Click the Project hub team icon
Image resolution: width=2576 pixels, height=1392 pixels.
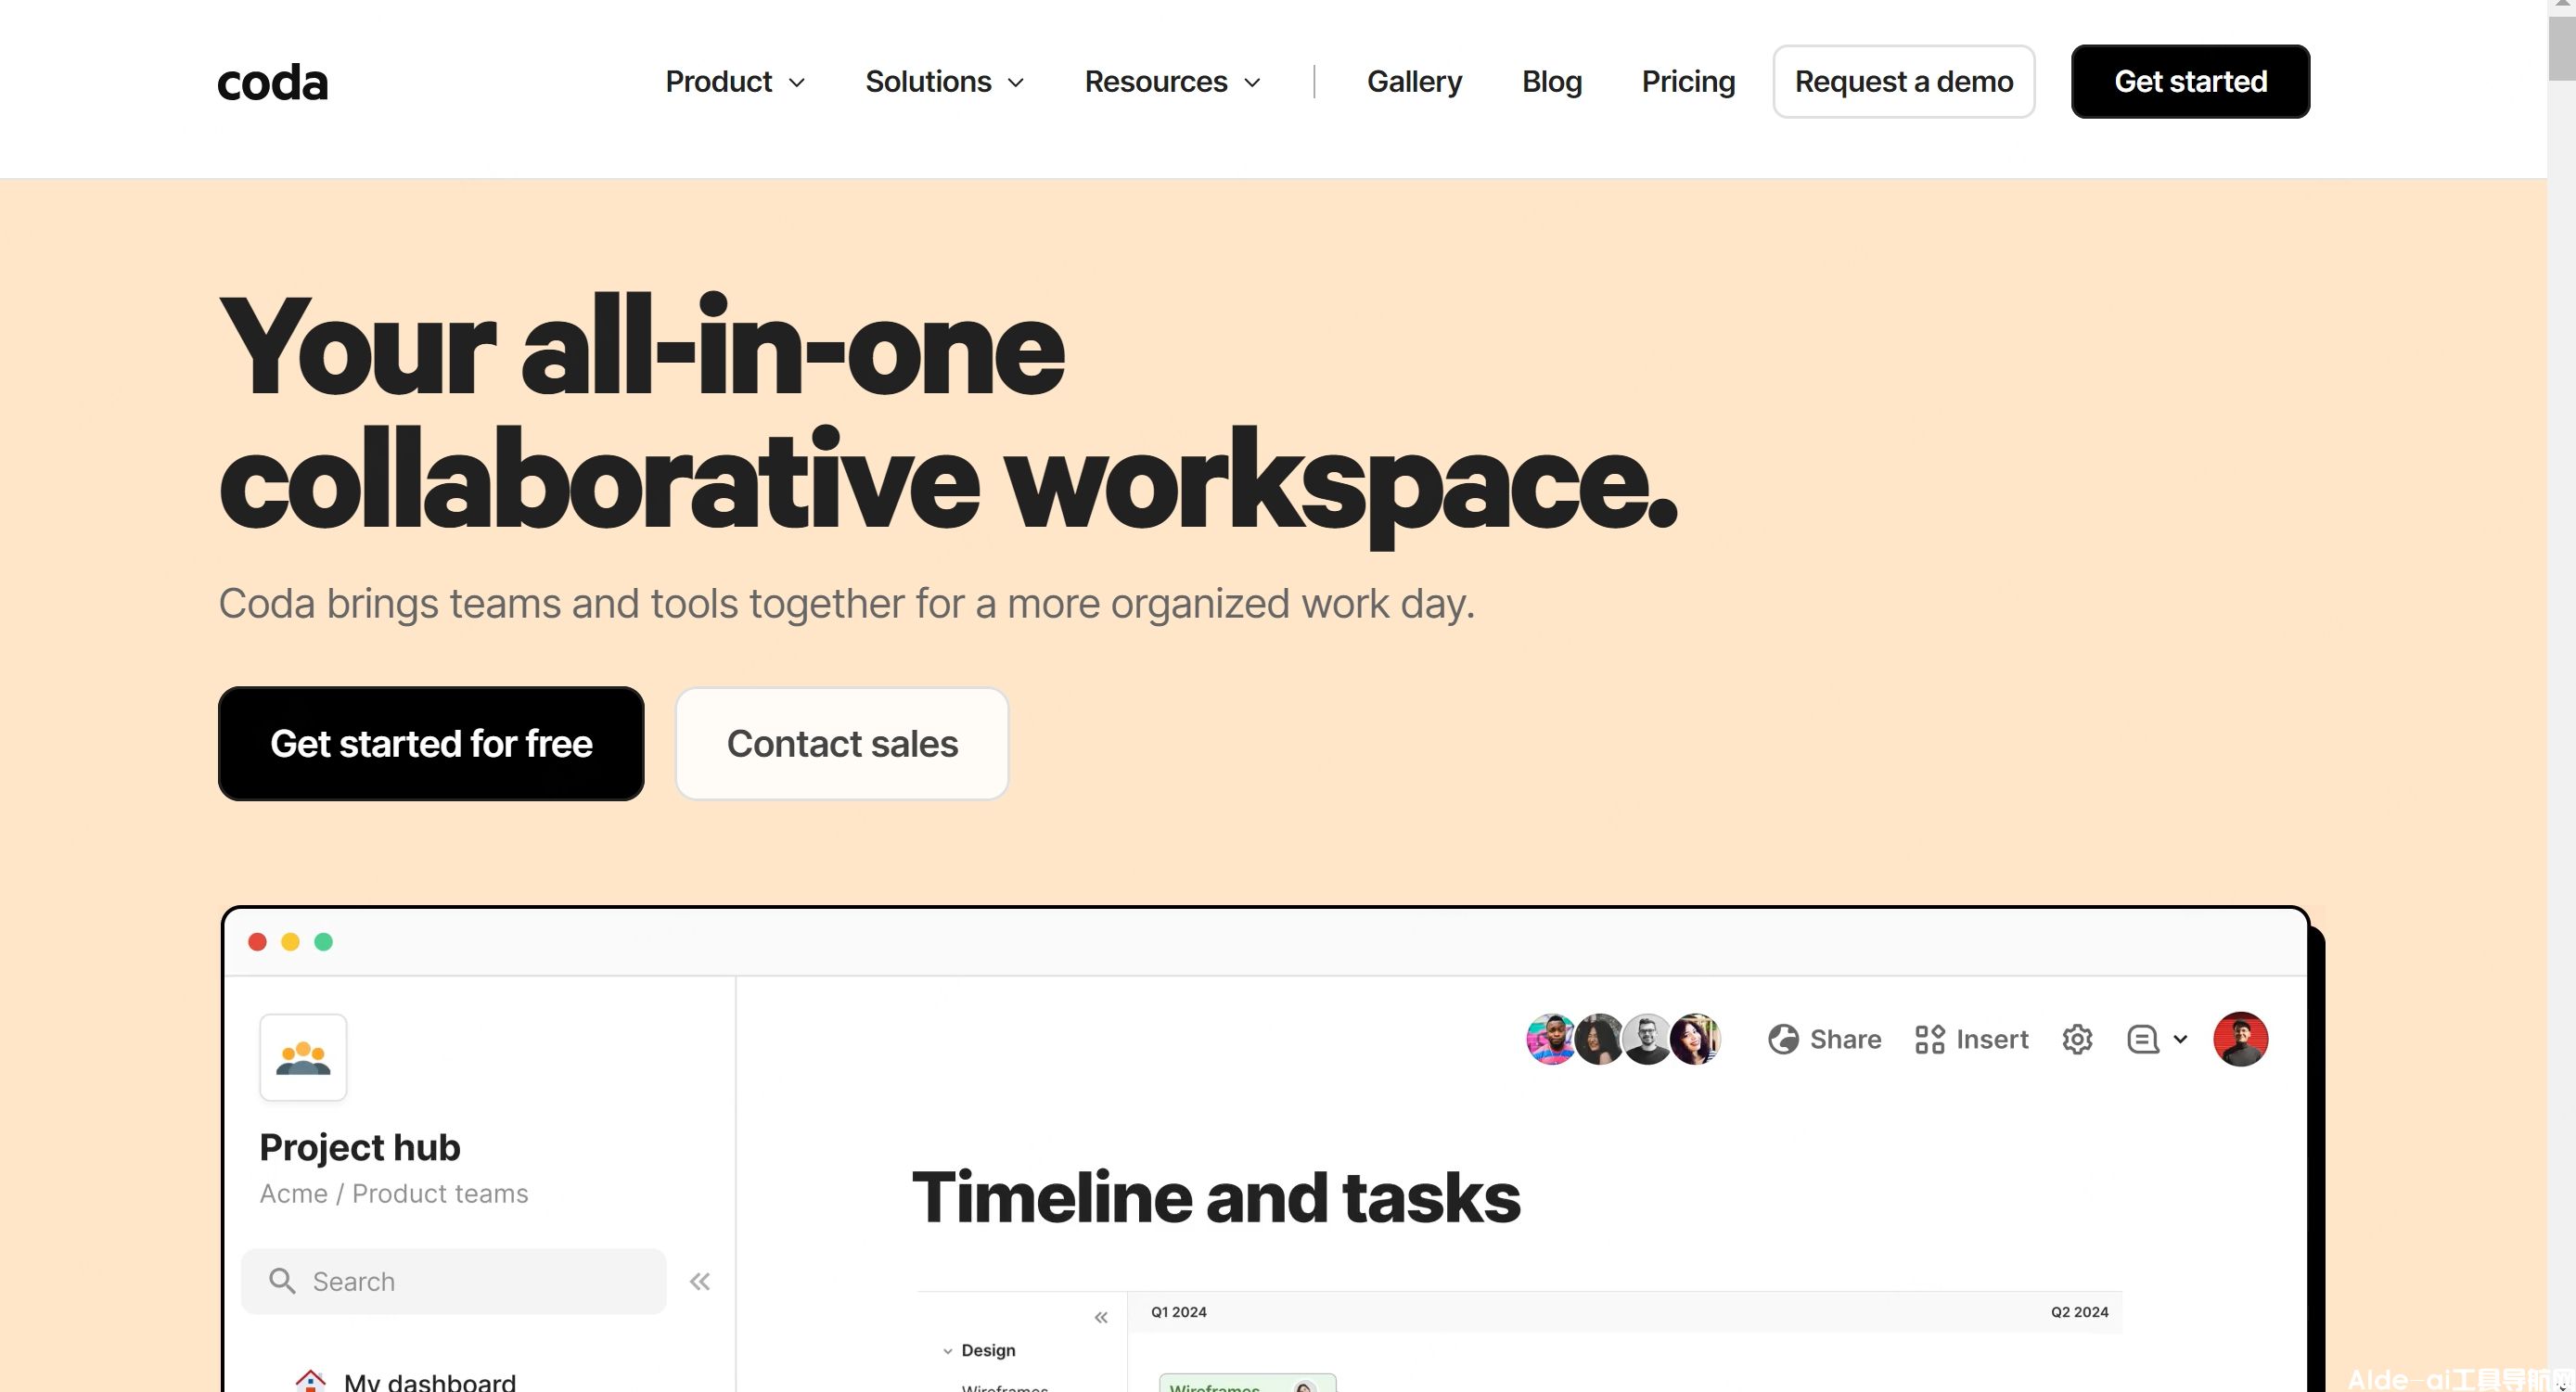[x=303, y=1057]
